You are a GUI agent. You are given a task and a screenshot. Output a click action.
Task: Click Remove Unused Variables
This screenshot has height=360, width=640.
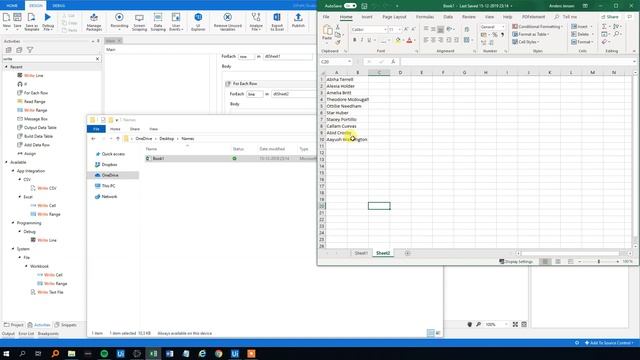click(228, 22)
